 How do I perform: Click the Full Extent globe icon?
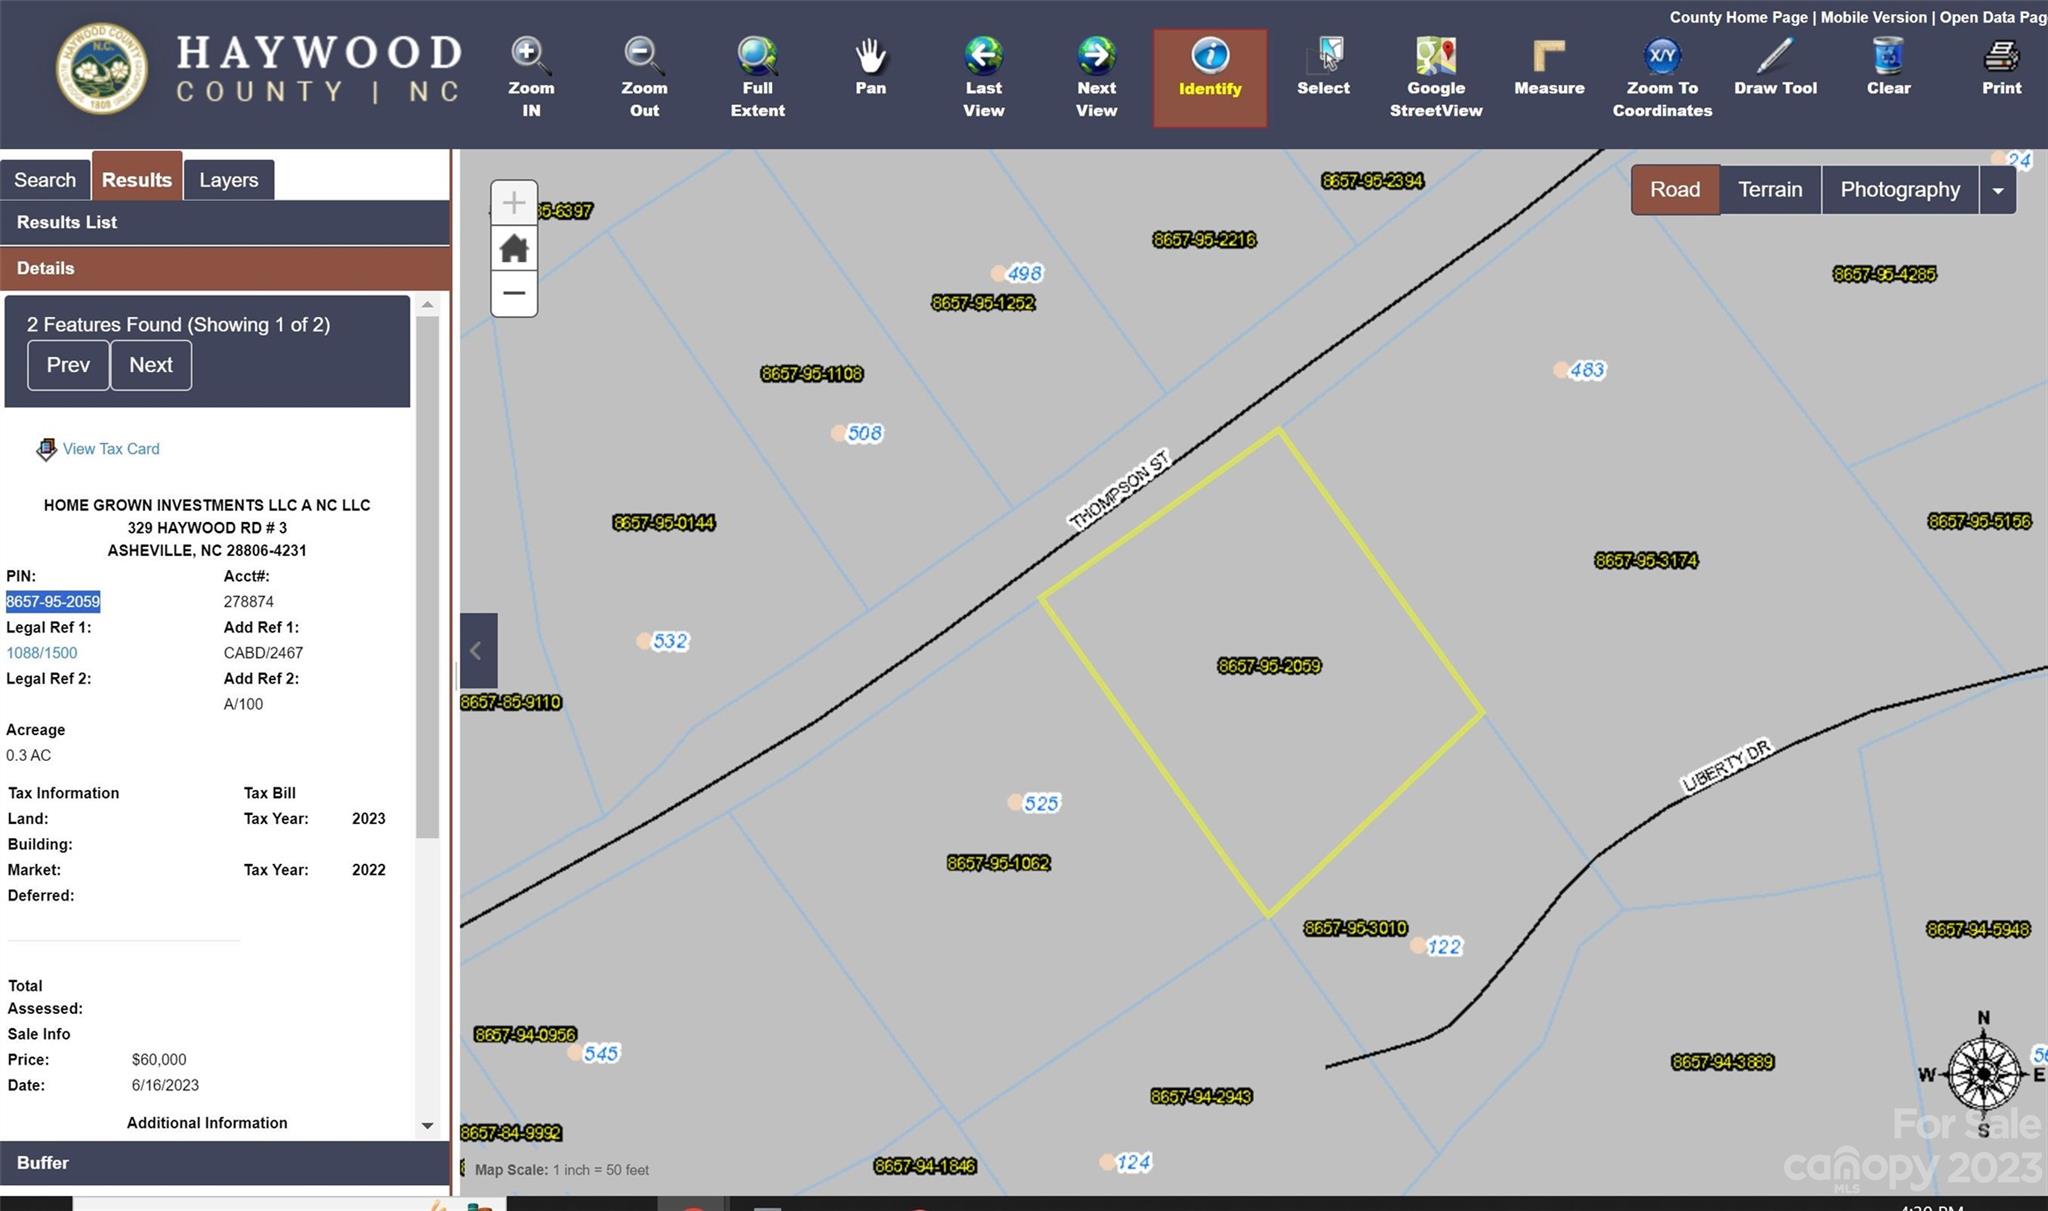click(x=757, y=58)
